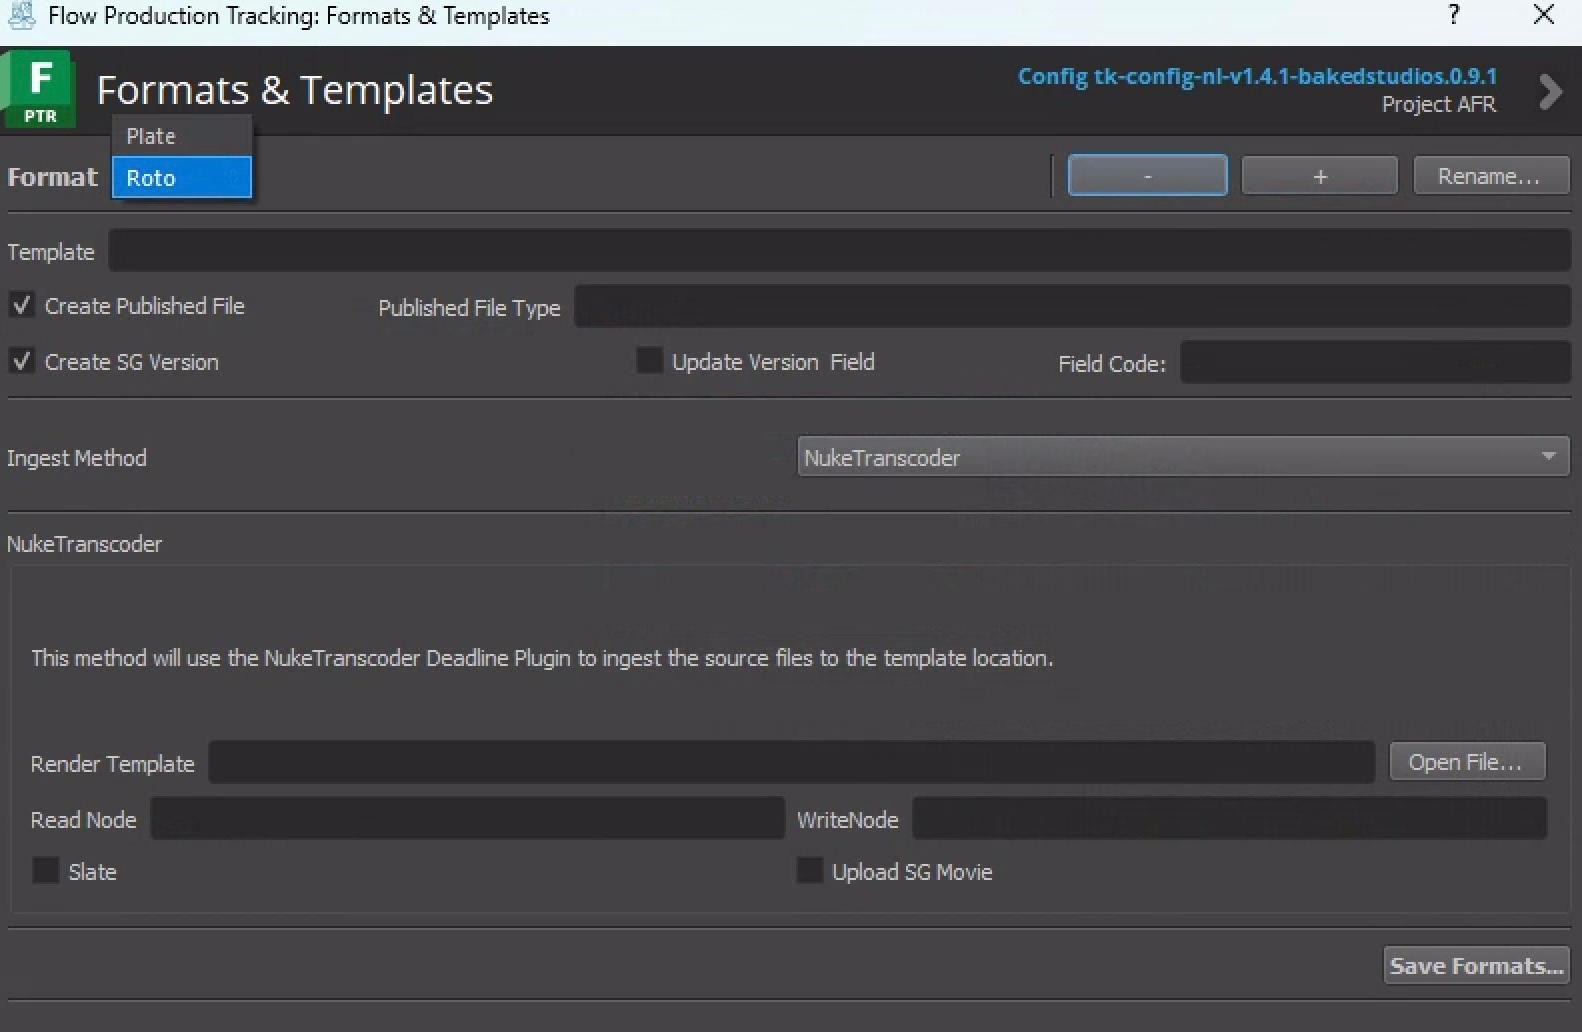Click the minus button to remove format

tap(1147, 176)
